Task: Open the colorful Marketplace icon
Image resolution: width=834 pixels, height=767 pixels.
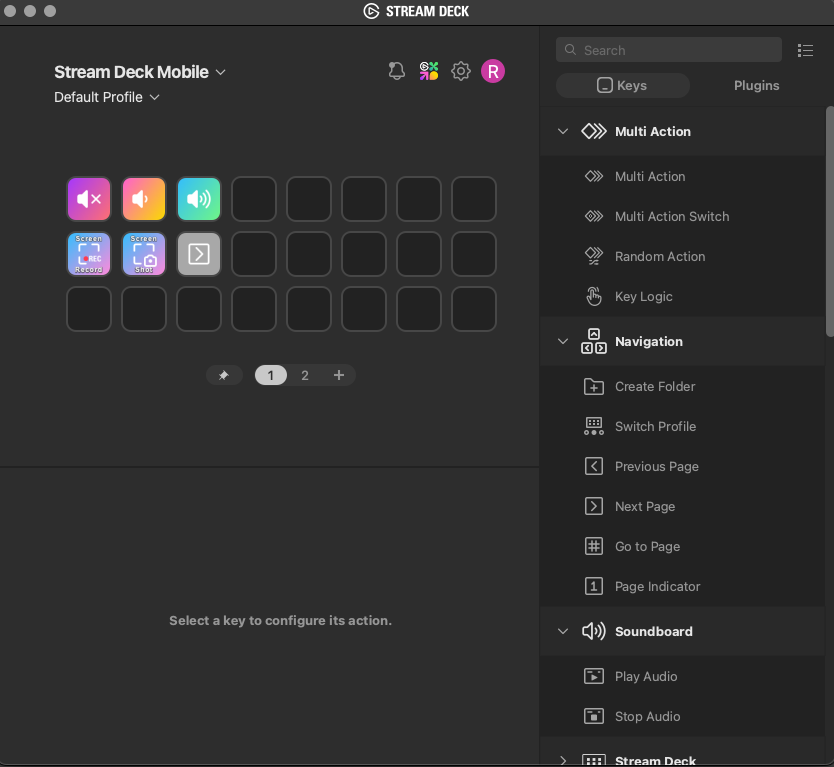Action: tap(429, 71)
